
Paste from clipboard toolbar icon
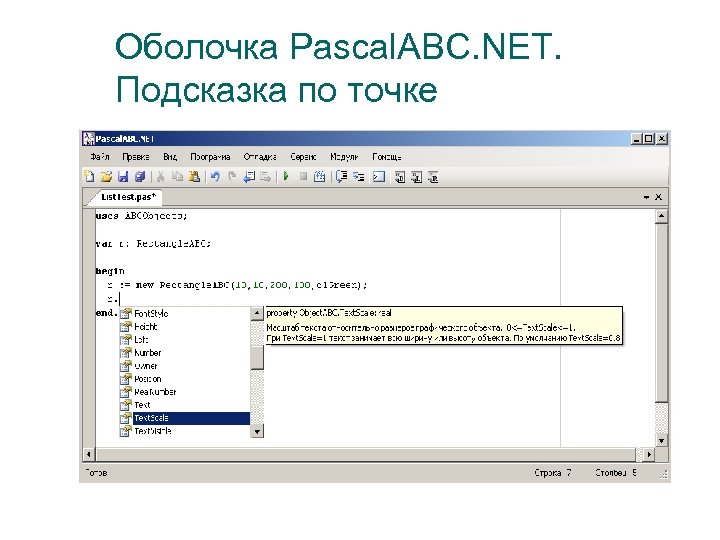click(194, 176)
